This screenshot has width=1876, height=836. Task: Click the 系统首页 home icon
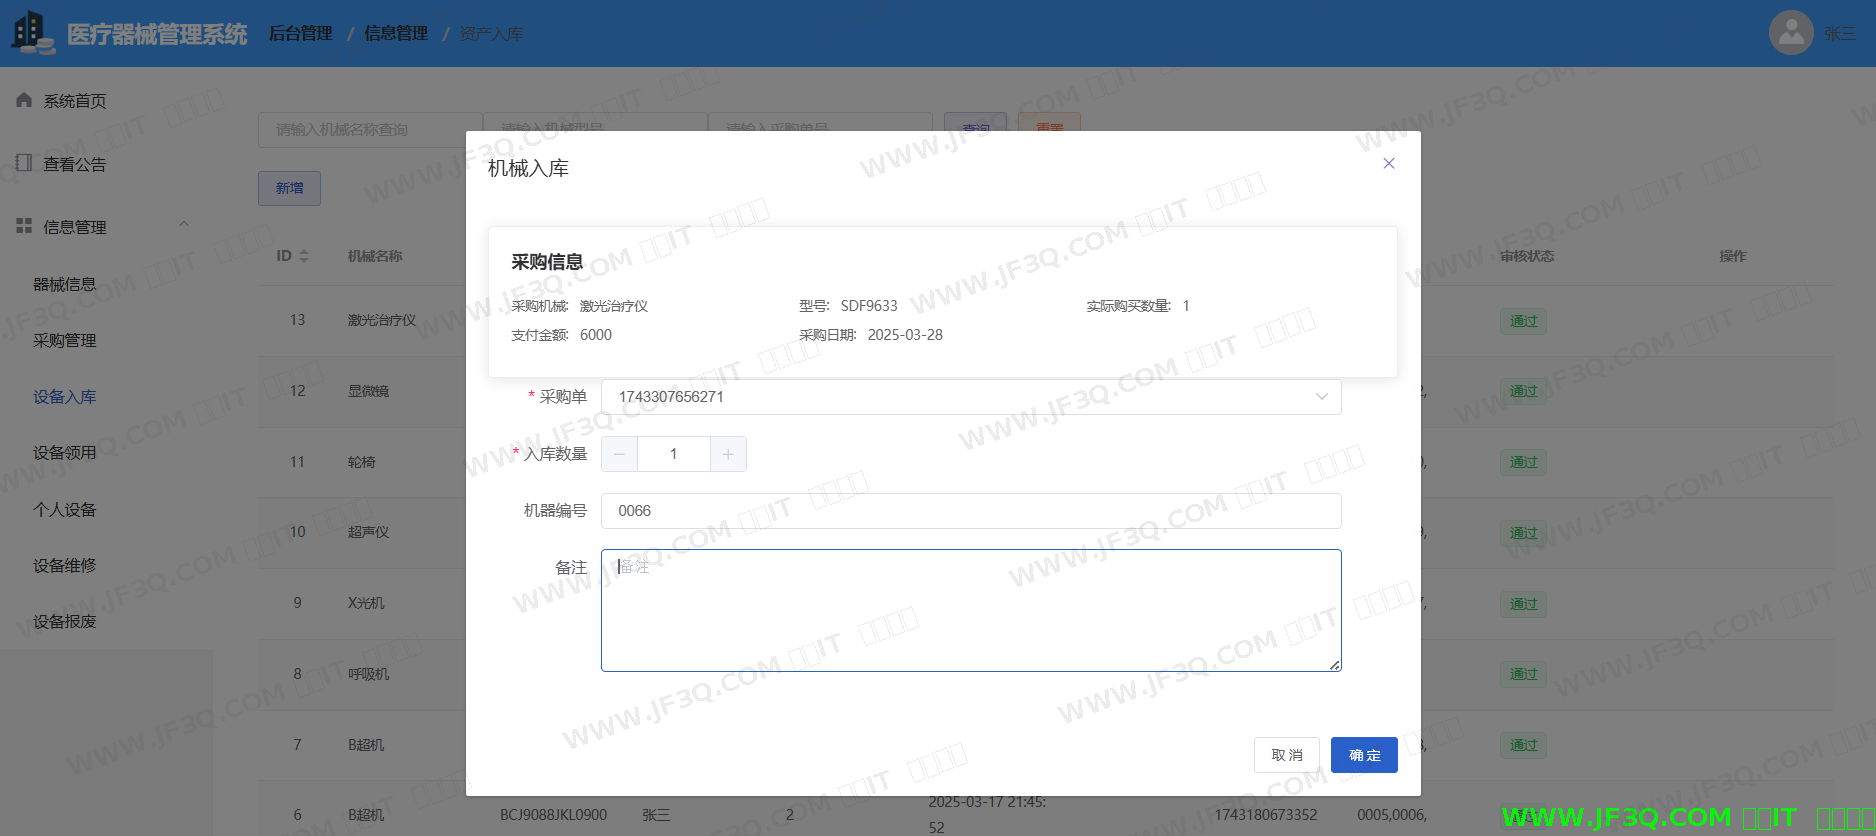[24, 100]
